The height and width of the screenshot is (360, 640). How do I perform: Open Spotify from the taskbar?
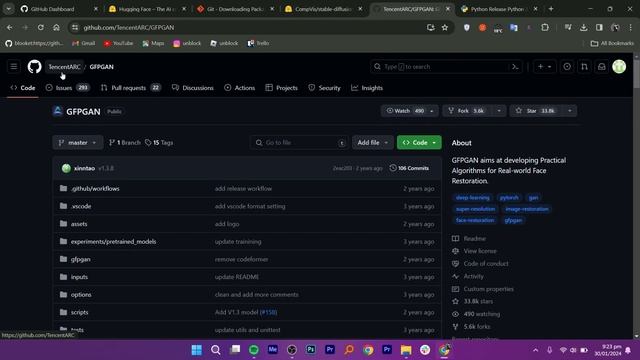point(254,350)
